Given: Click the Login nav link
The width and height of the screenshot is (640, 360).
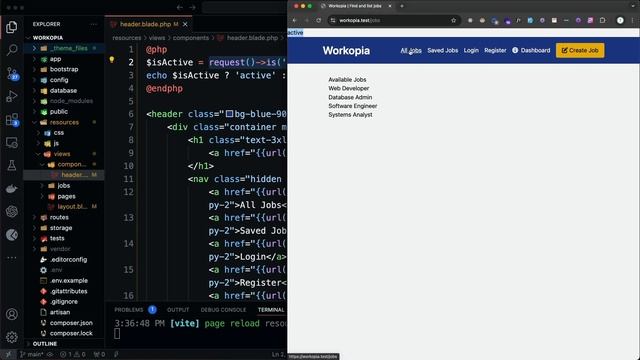Looking at the screenshot, I should point(471,50).
